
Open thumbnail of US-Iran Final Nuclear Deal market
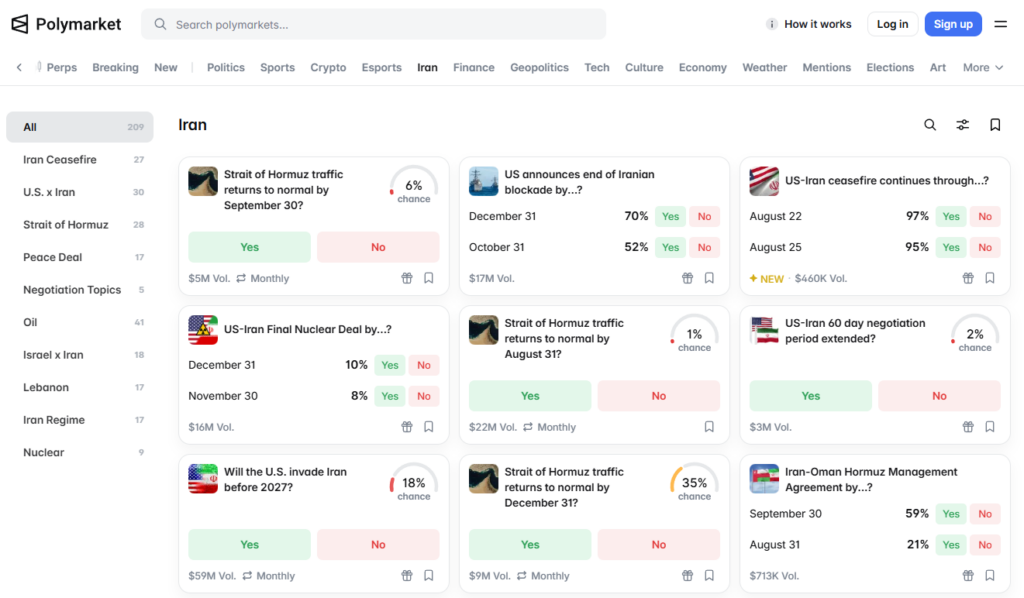click(x=203, y=330)
